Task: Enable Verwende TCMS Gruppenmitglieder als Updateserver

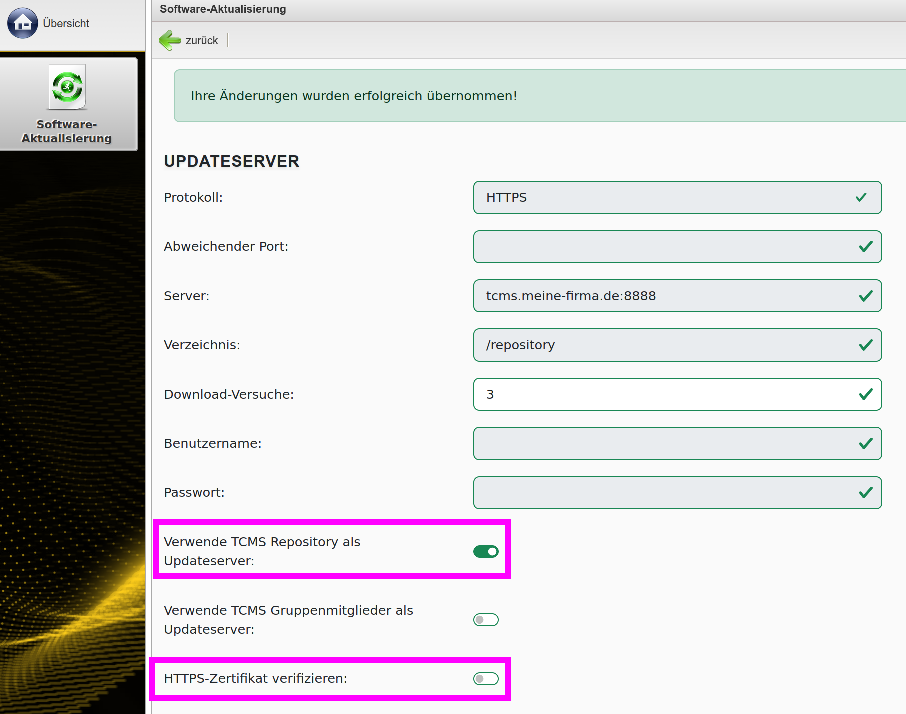Action: pos(485,620)
